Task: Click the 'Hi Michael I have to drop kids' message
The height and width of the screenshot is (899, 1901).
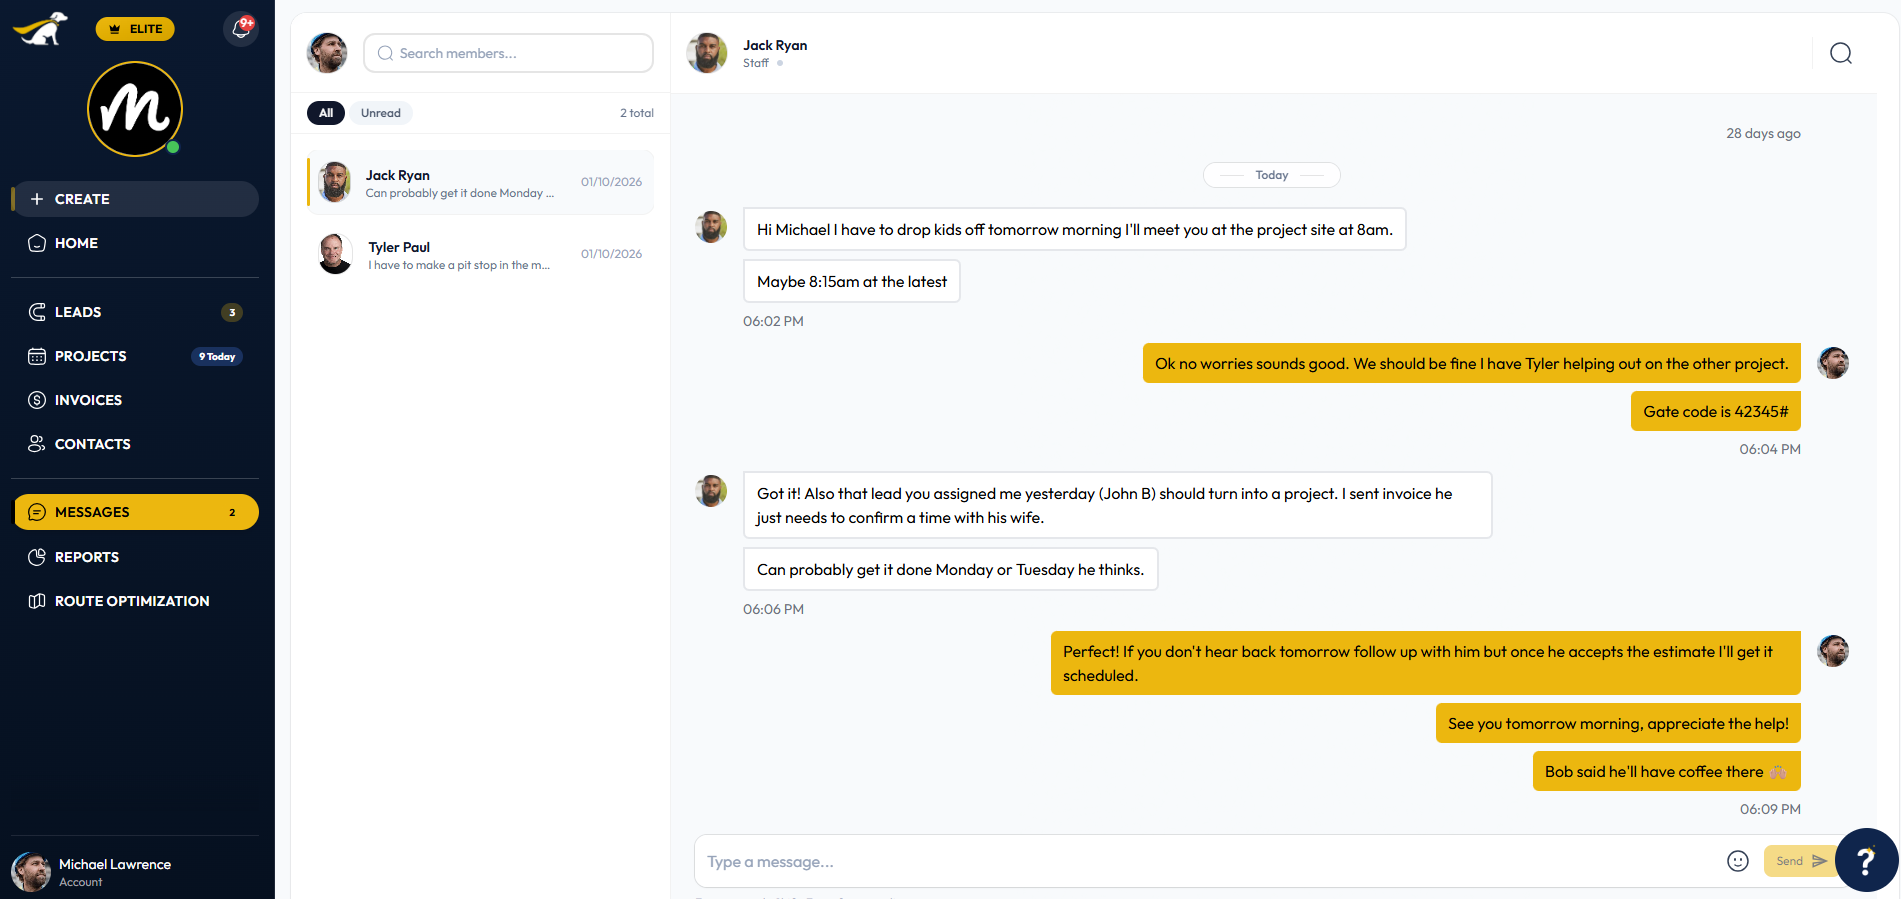Action: tap(1075, 229)
